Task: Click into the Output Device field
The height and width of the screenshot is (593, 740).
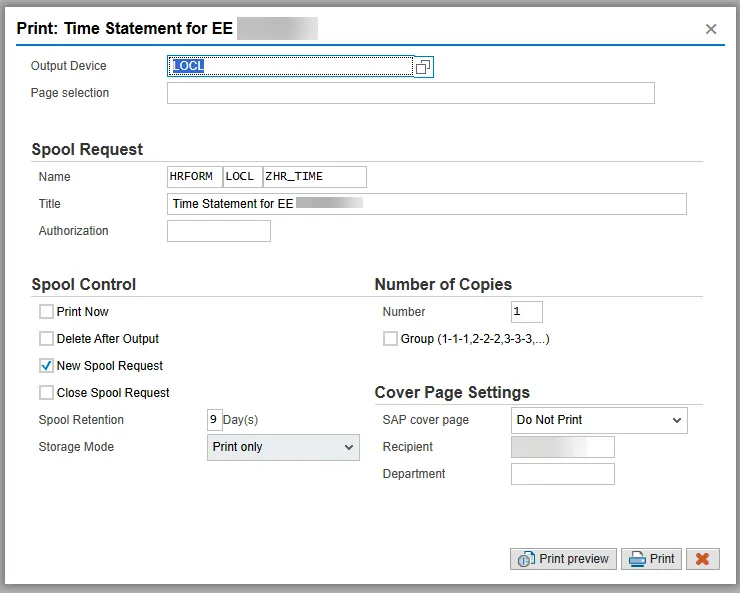Action: tap(290, 67)
